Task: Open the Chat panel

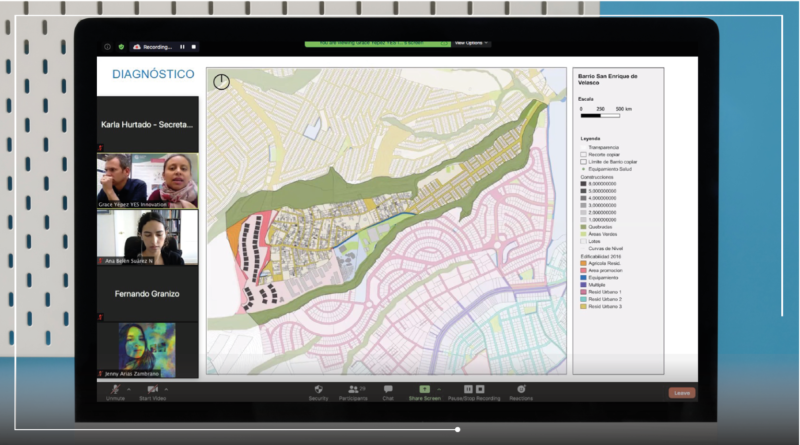Action: (x=388, y=392)
